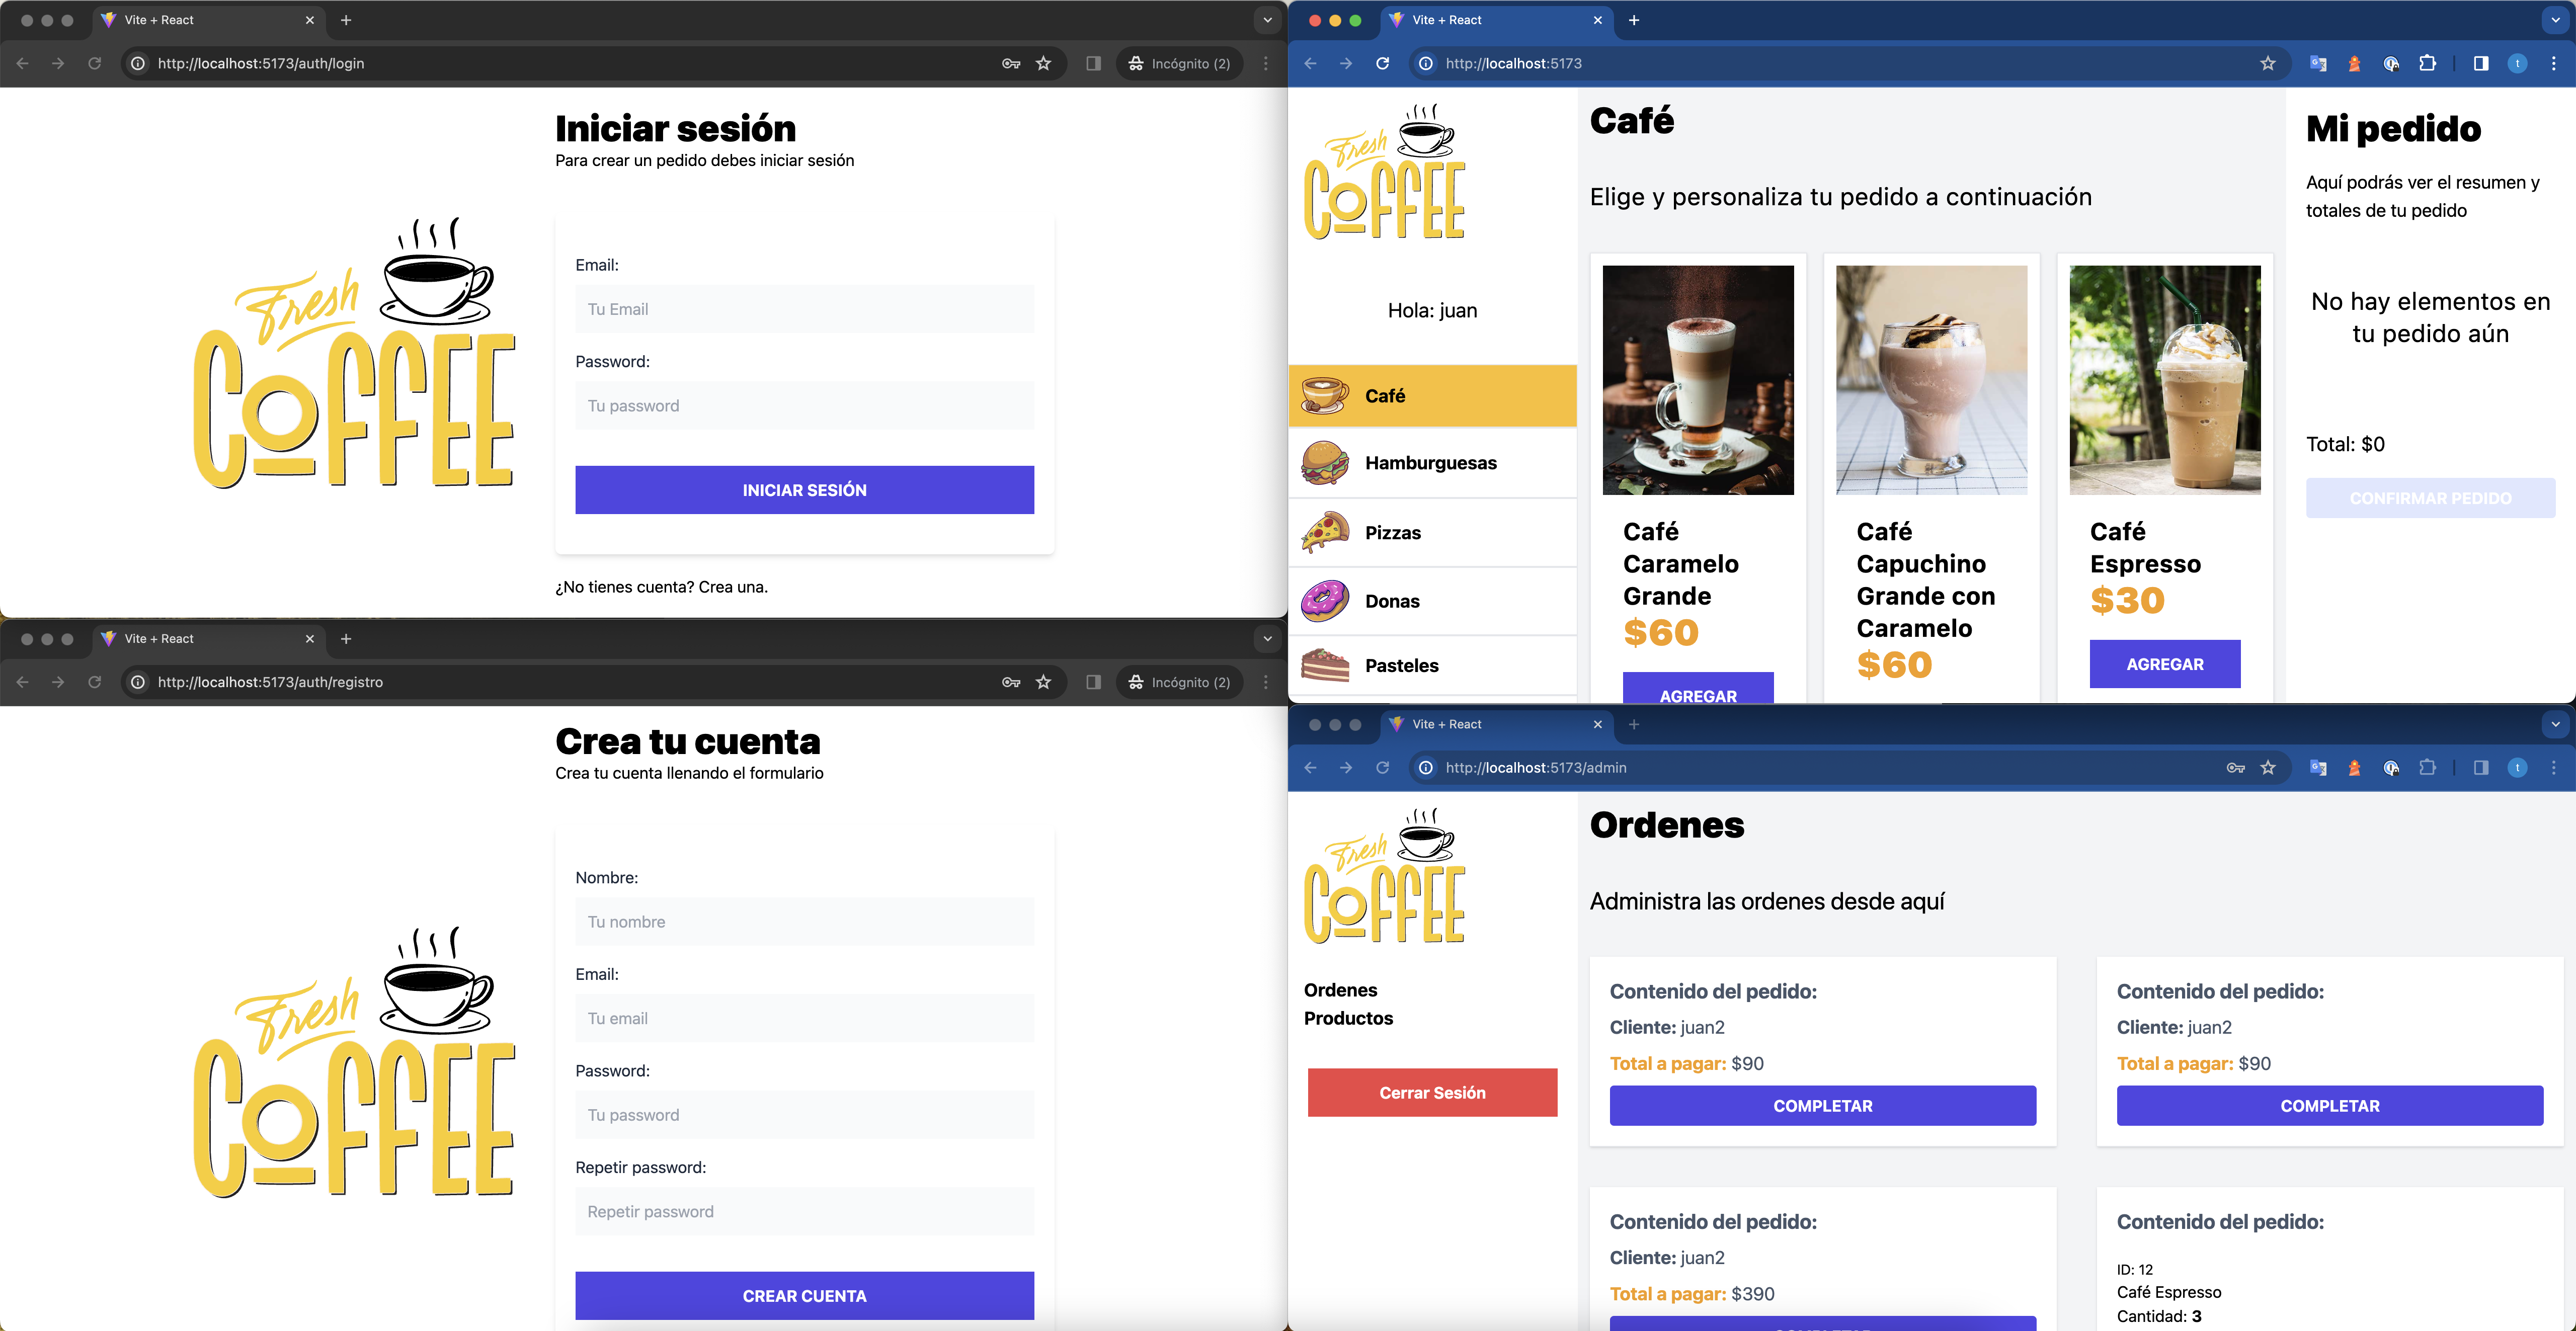Click the key icon in the admin address bar
Viewport: 2576px width, 1331px height.
(2236, 768)
